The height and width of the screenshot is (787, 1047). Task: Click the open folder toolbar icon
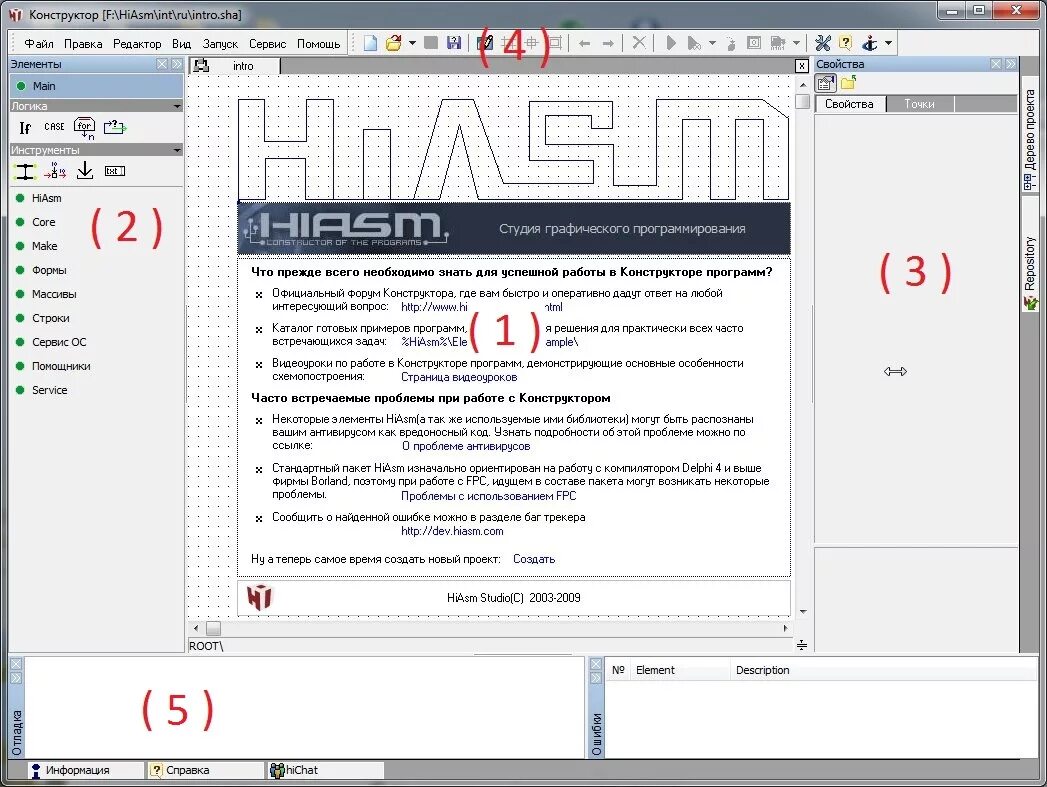coord(394,43)
